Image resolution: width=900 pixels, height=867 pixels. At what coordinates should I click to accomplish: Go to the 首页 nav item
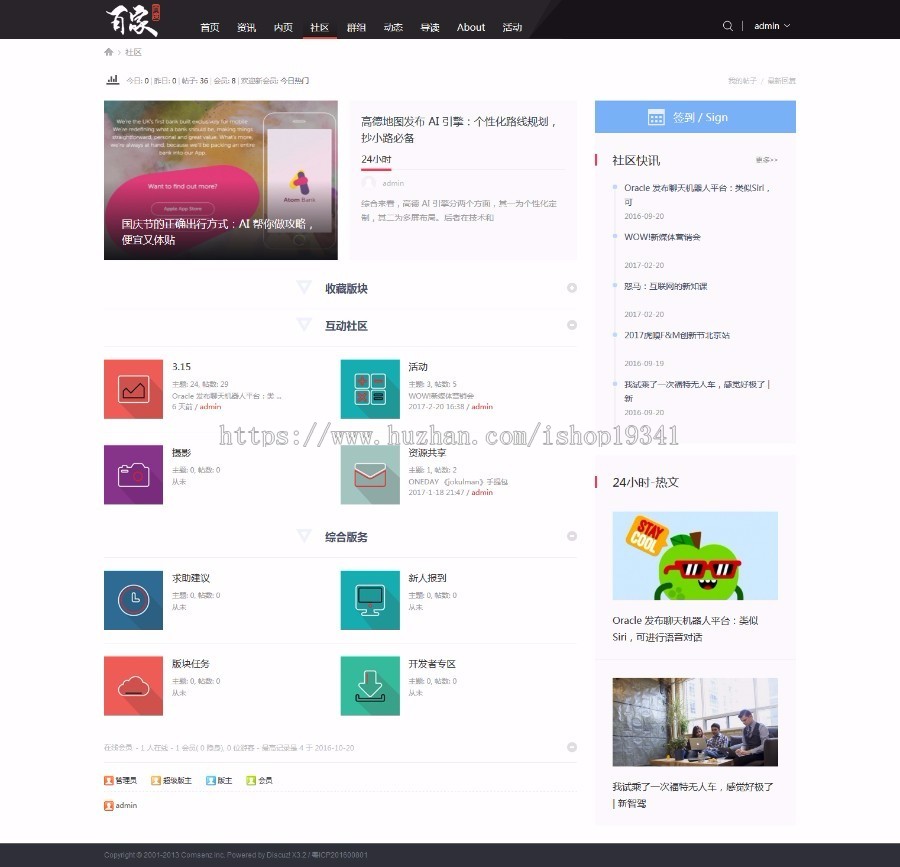pyautogui.click(x=210, y=27)
